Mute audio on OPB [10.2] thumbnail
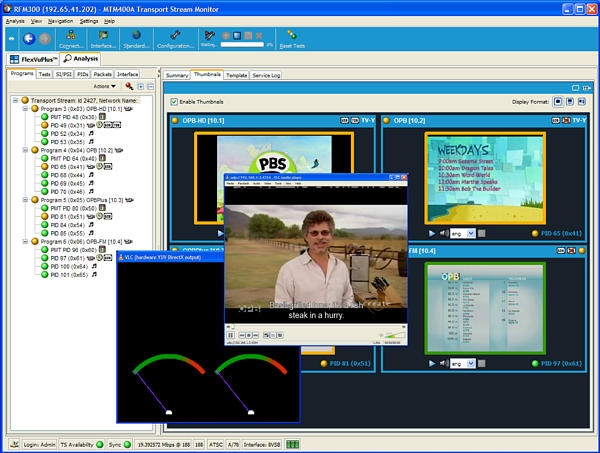 pyautogui.click(x=443, y=233)
